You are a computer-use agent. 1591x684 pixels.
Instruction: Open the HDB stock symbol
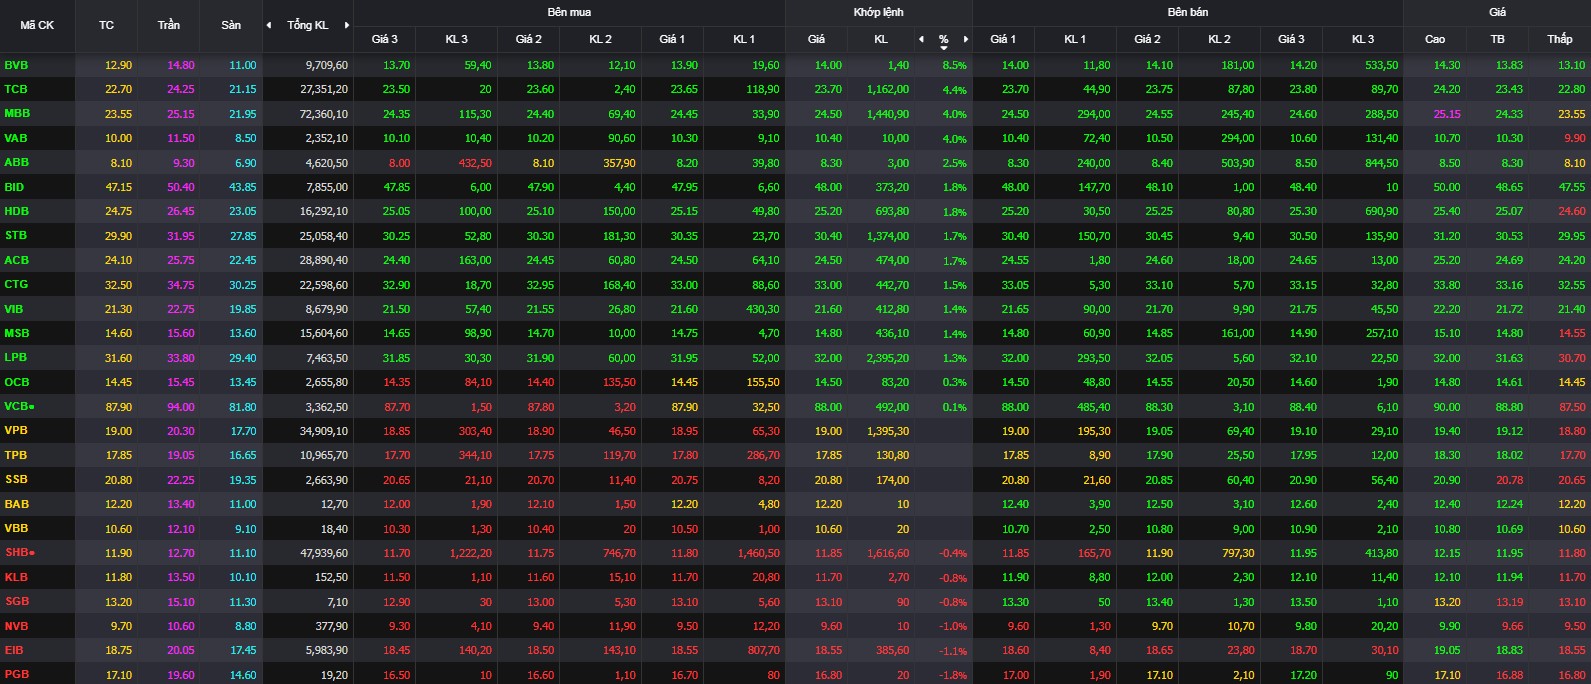click(16, 211)
